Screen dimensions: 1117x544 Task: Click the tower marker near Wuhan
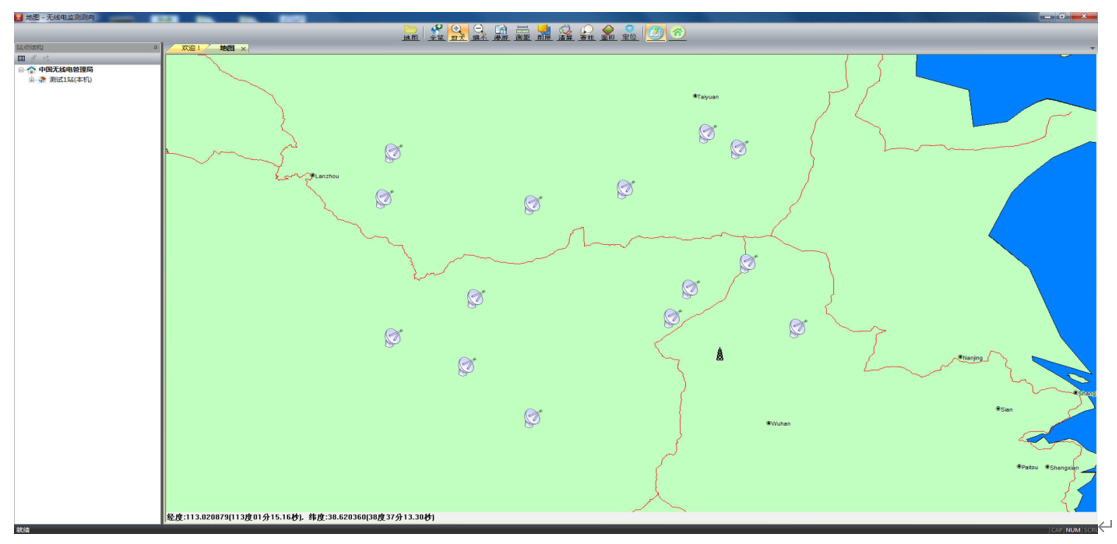pos(719,354)
